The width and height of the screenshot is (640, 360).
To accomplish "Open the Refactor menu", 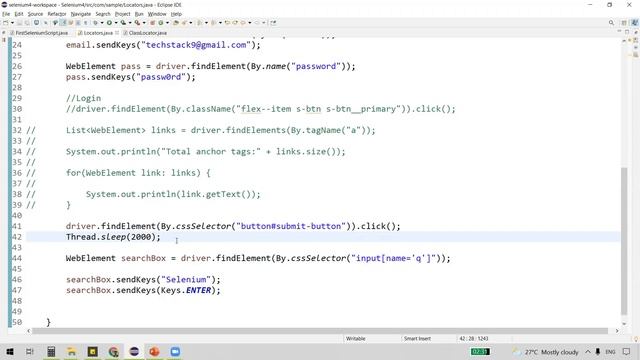I will 57,14.
